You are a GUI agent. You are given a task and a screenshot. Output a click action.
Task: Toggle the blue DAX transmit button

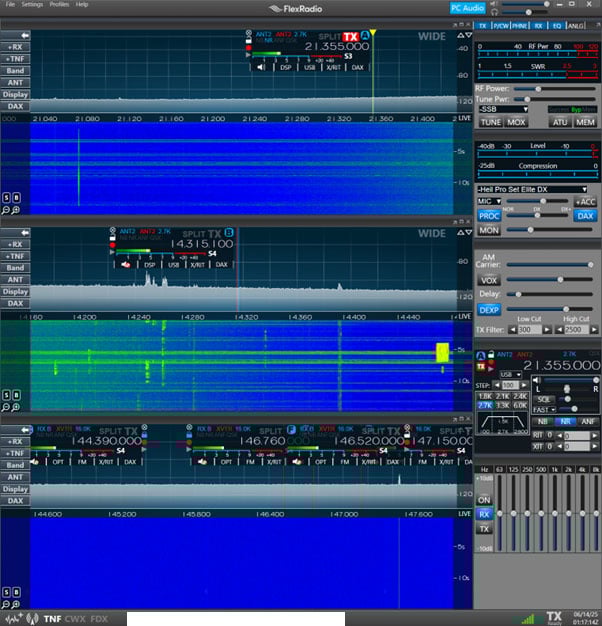coord(585,216)
